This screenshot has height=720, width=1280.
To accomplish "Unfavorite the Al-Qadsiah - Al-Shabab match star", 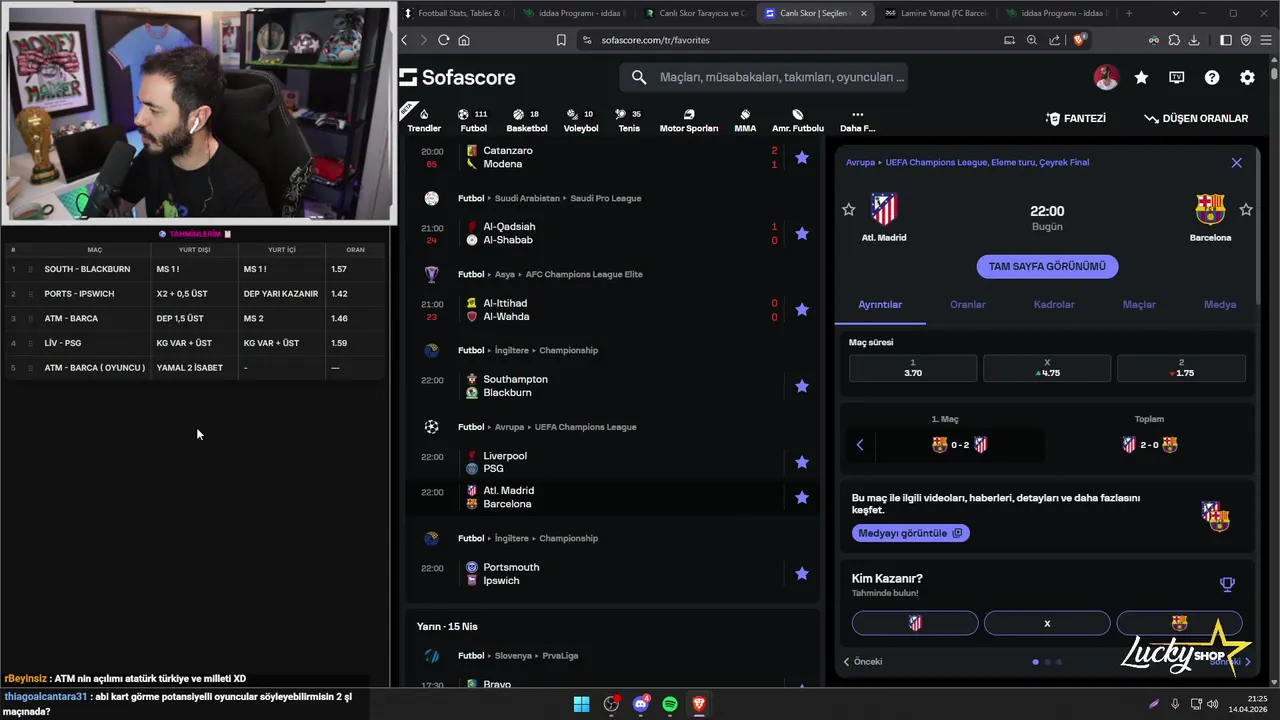I will tap(802, 233).
